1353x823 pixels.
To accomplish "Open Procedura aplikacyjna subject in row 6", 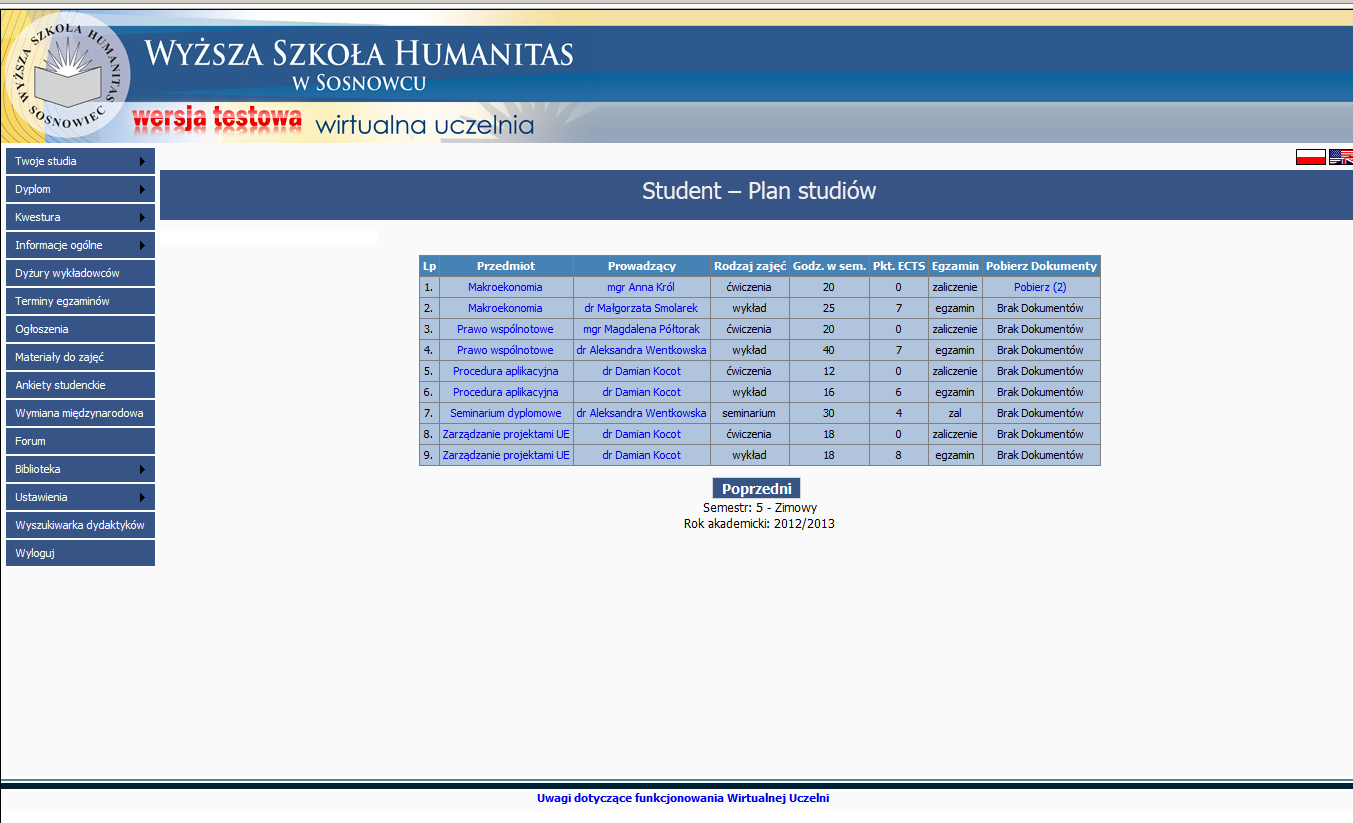I will click(505, 392).
